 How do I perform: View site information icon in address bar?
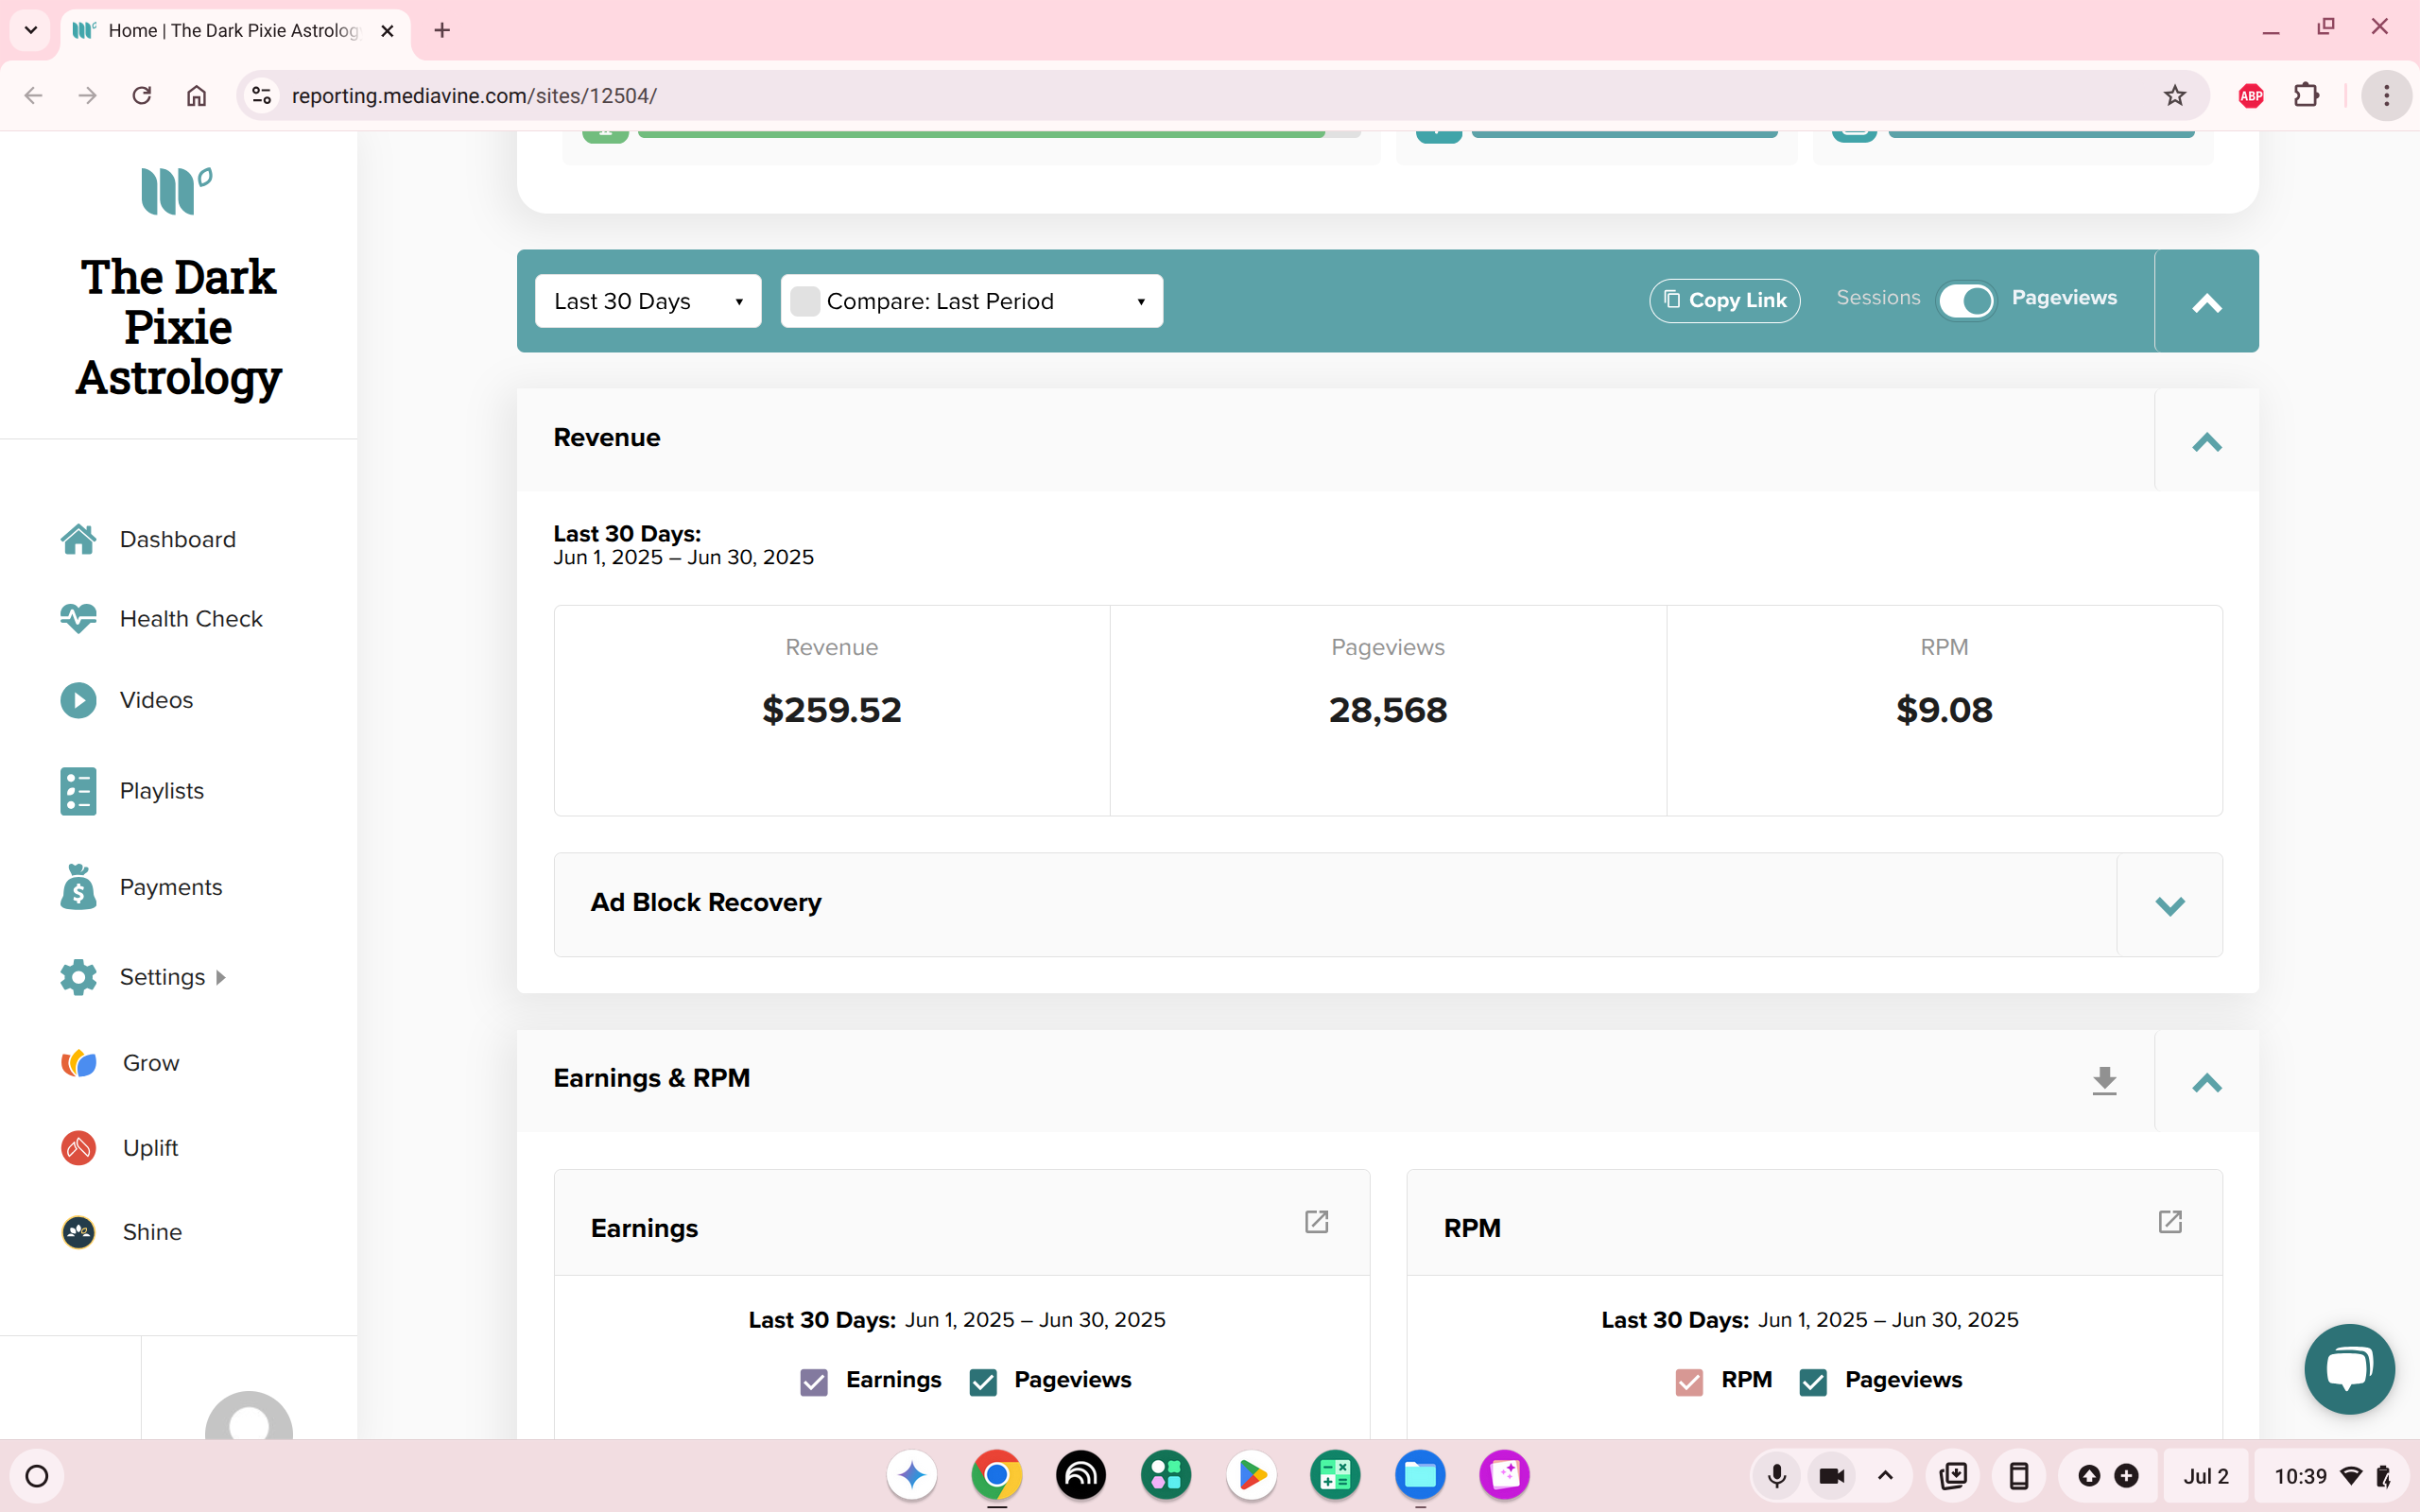(x=261, y=96)
